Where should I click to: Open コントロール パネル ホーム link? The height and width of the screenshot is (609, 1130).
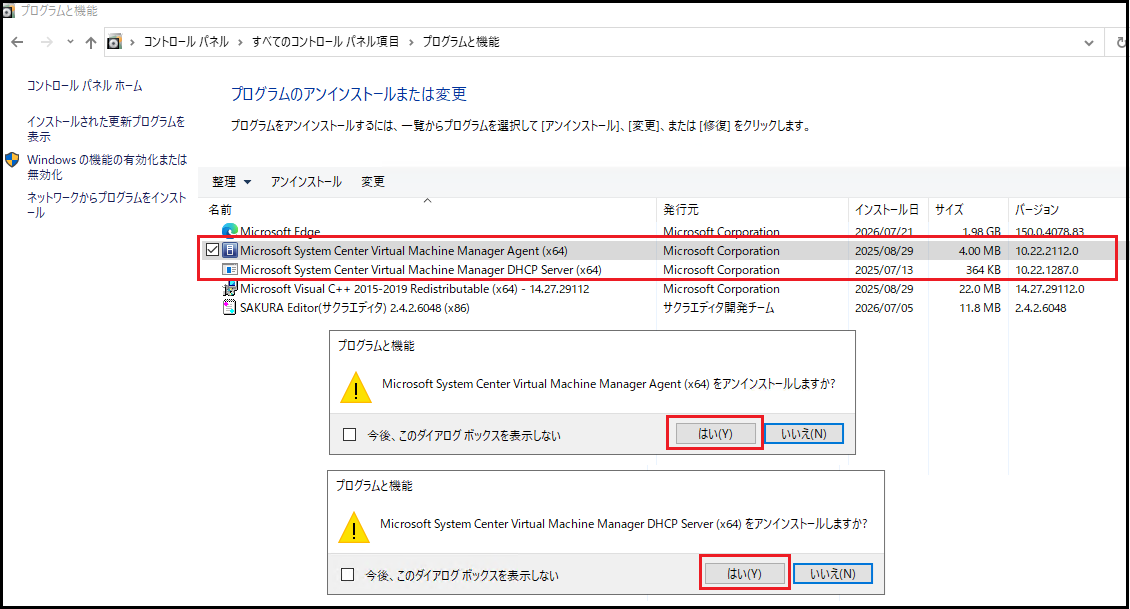point(85,86)
